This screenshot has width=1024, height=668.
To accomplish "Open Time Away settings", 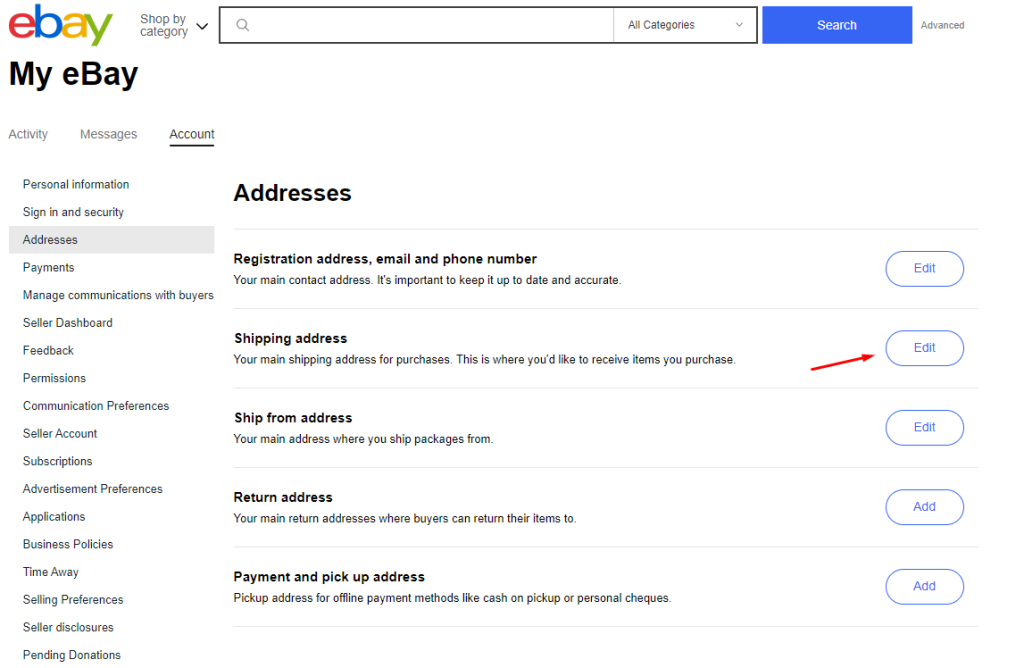I will pyautogui.click(x=50, y=572).
